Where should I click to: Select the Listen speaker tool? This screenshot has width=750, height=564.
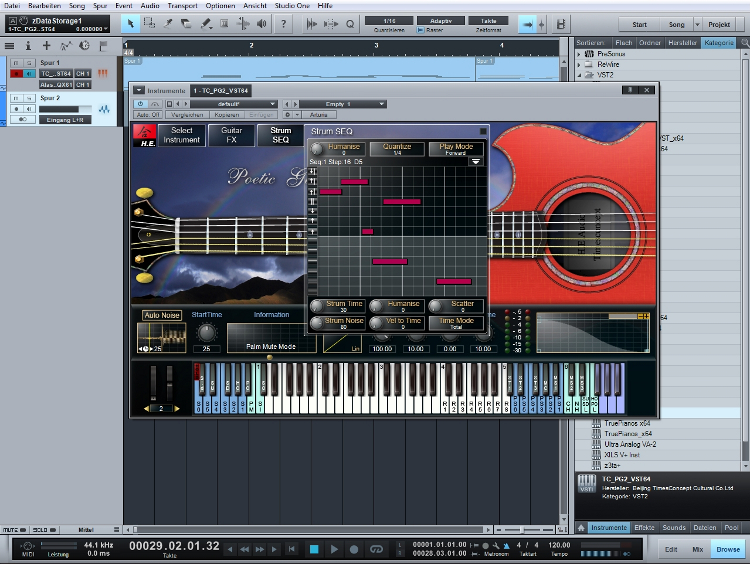click(x=262, y=23)
